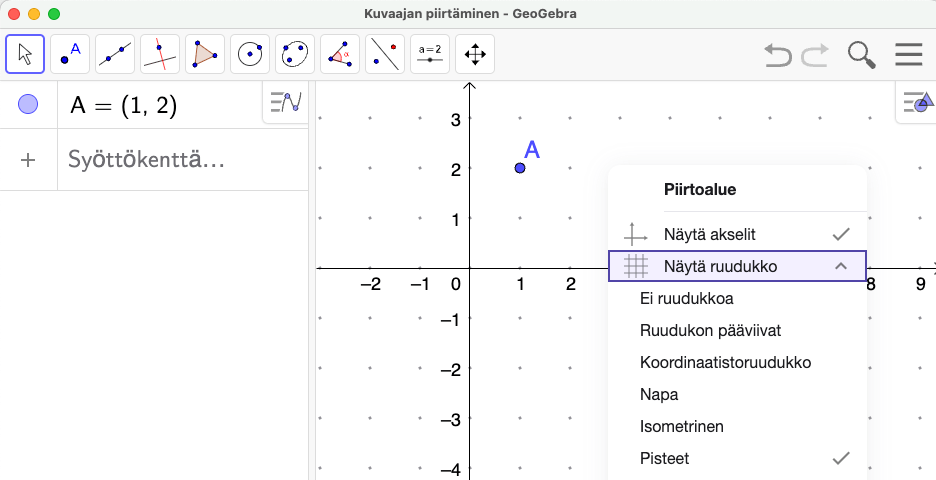Choose Koordinaatistoruudukko grid option
Viewport: 936px width, 480px height.
(x=737, y=362)
